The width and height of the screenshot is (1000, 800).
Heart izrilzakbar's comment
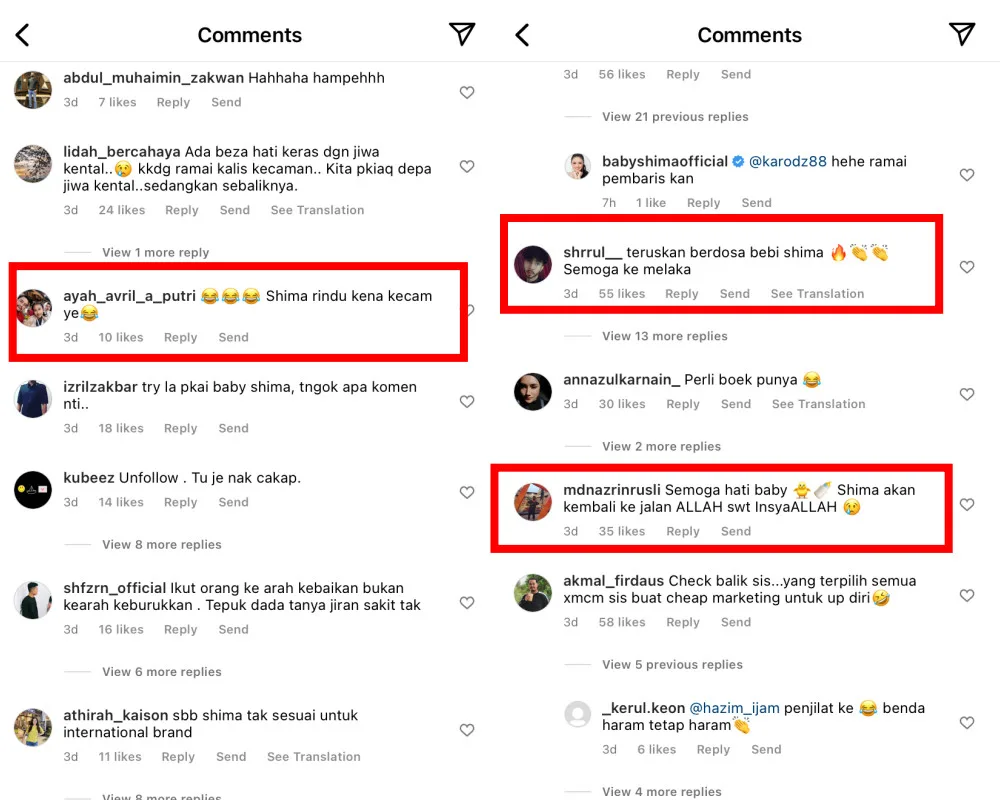[467, 401]
